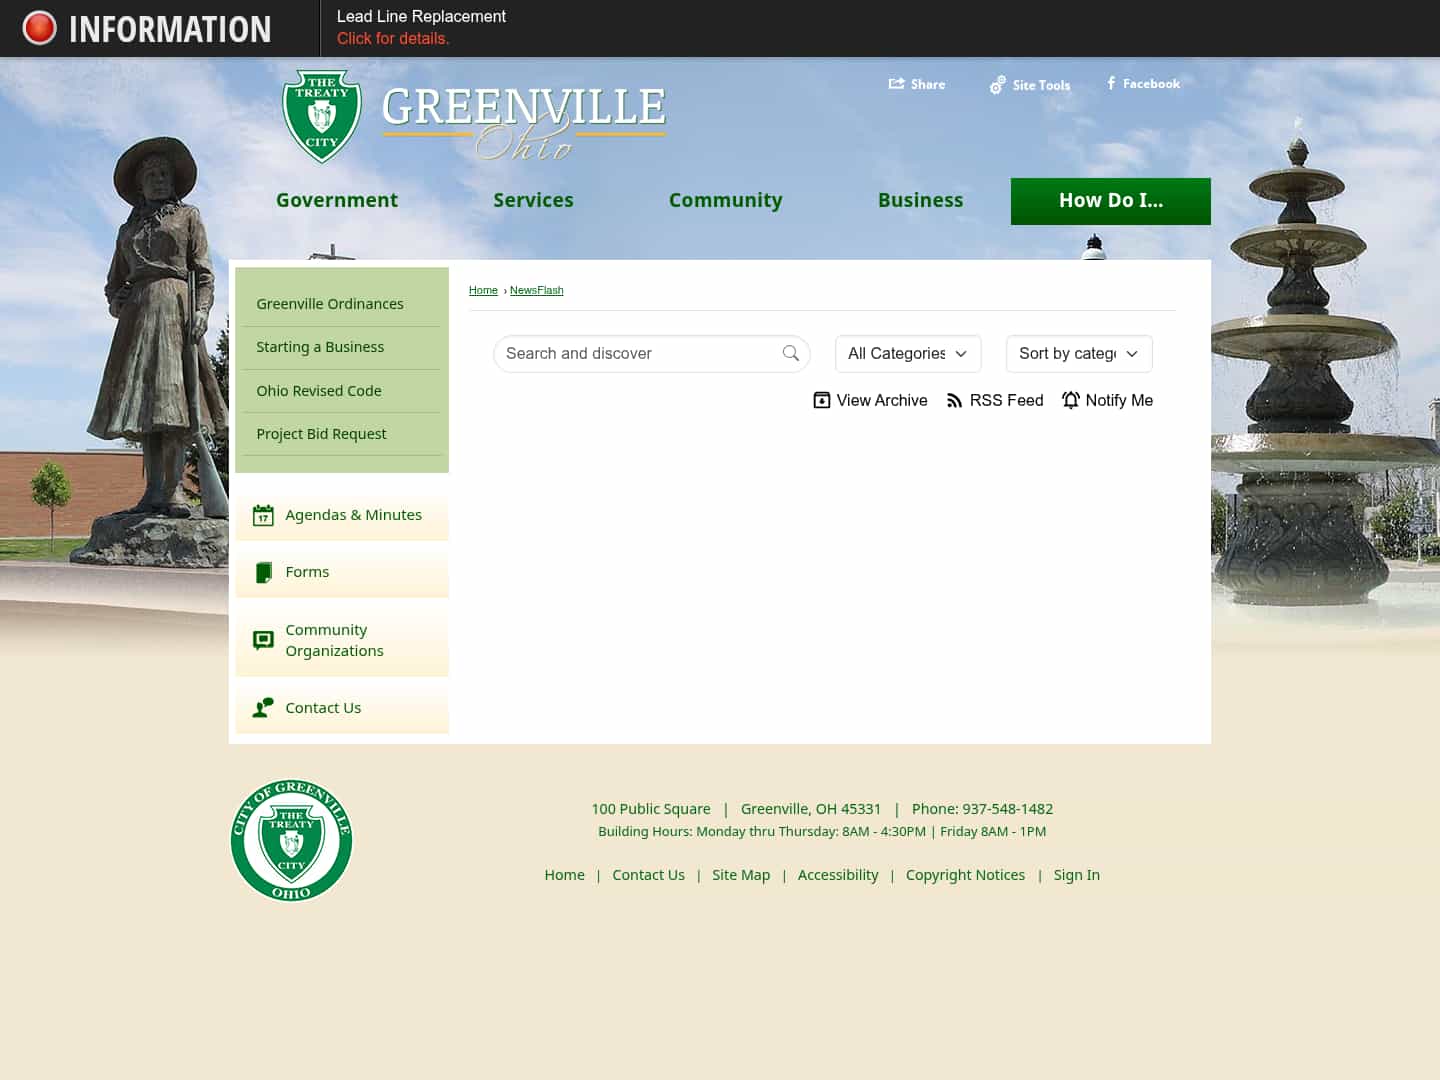Viewport: 1440px width, 1080px height.
Task: Click the red Information alert icon
Action: [40, 28]
